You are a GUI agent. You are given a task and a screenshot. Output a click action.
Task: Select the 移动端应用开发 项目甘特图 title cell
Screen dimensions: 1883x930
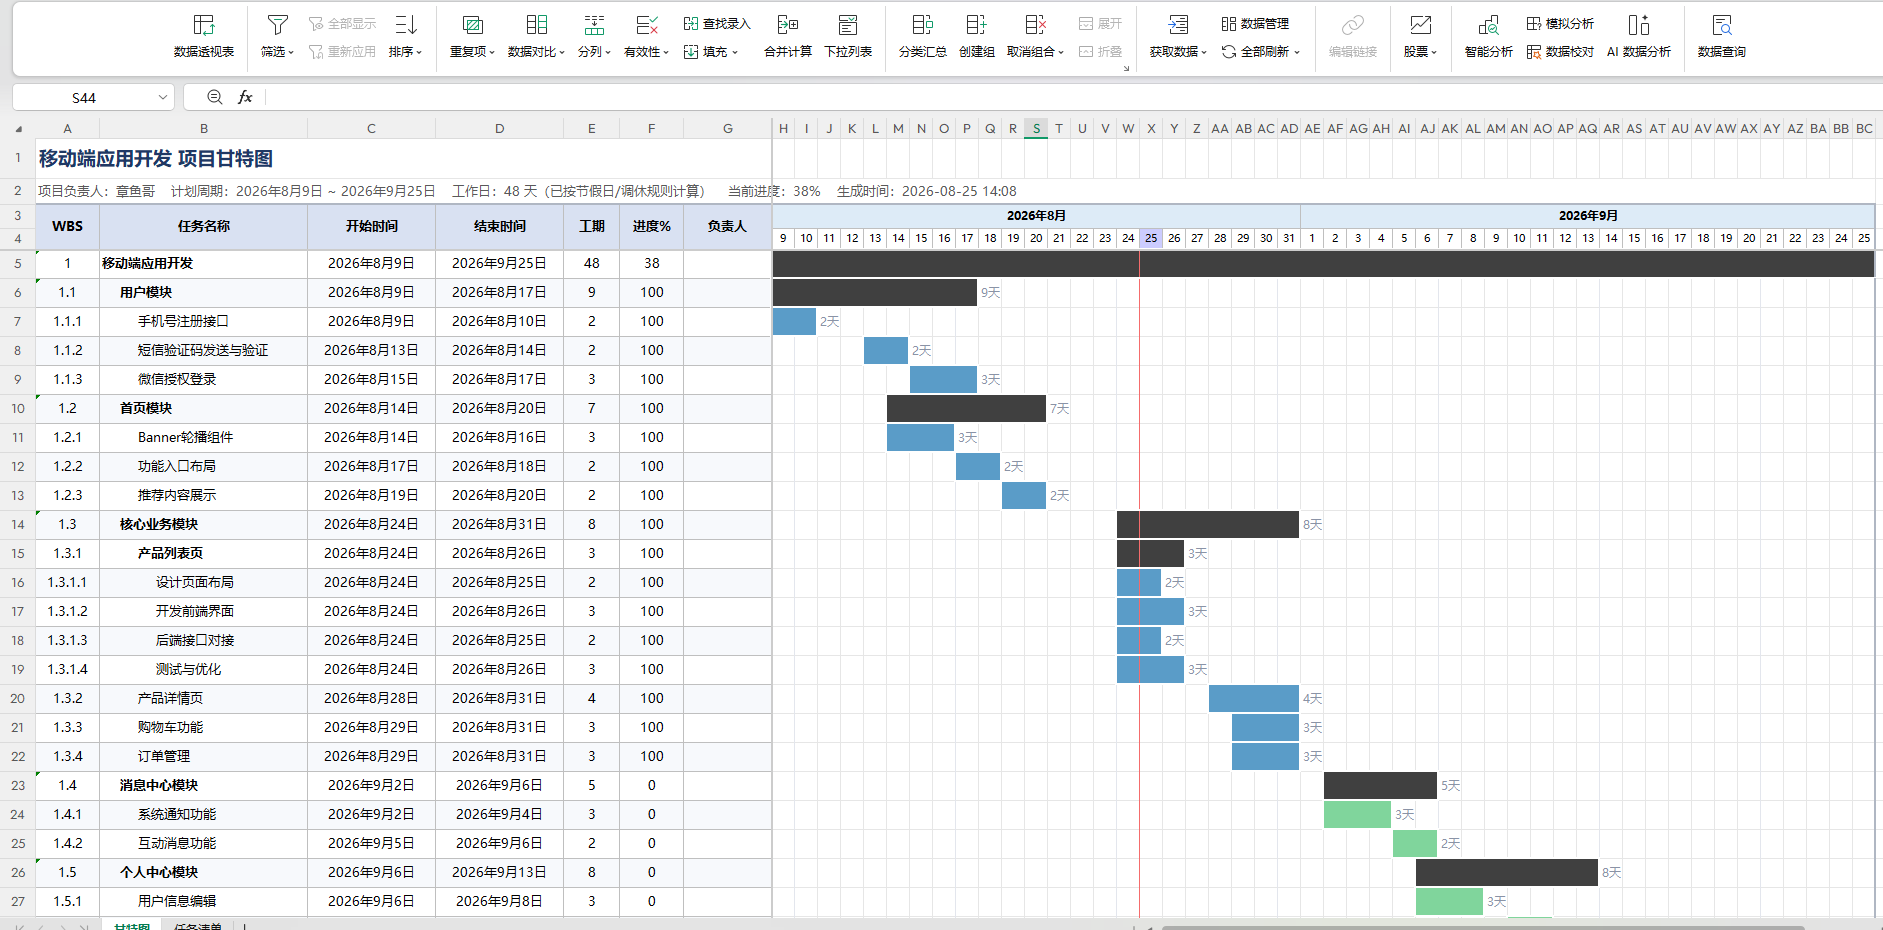coord(155,158)
